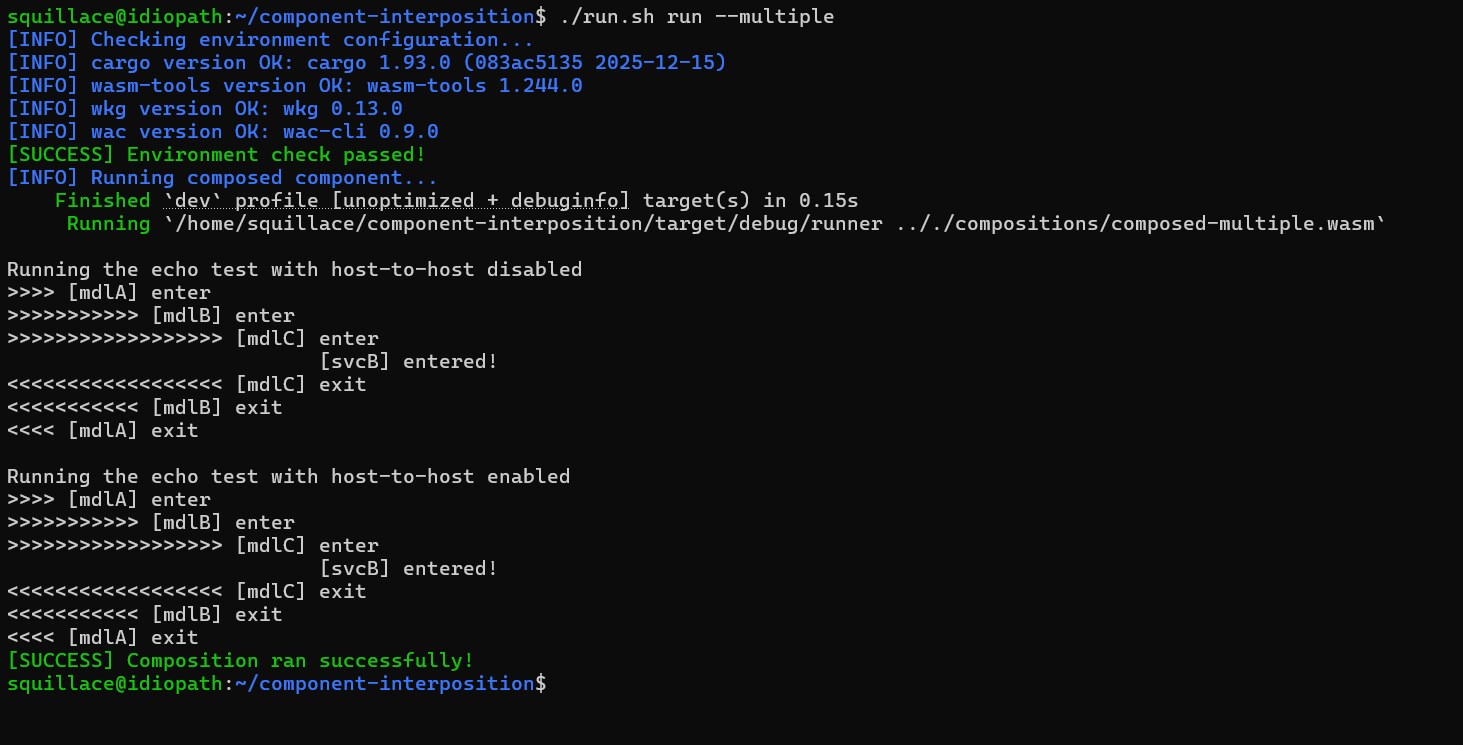Click "~/component-interposition" path in the last prompt
This screenshot has width=1463, height=745.
pos(384,683)
